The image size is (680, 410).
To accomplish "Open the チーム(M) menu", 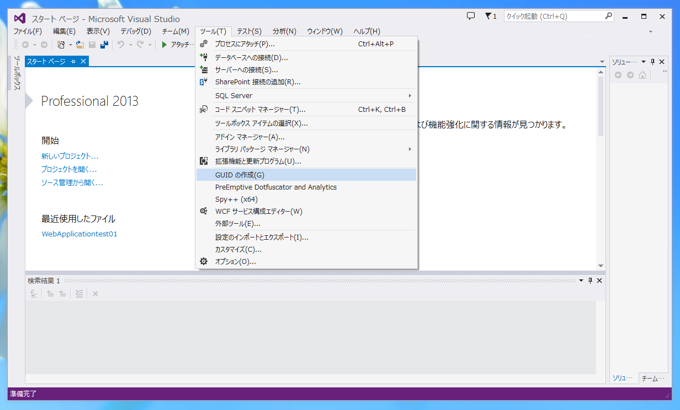I will tap(176, 31).
